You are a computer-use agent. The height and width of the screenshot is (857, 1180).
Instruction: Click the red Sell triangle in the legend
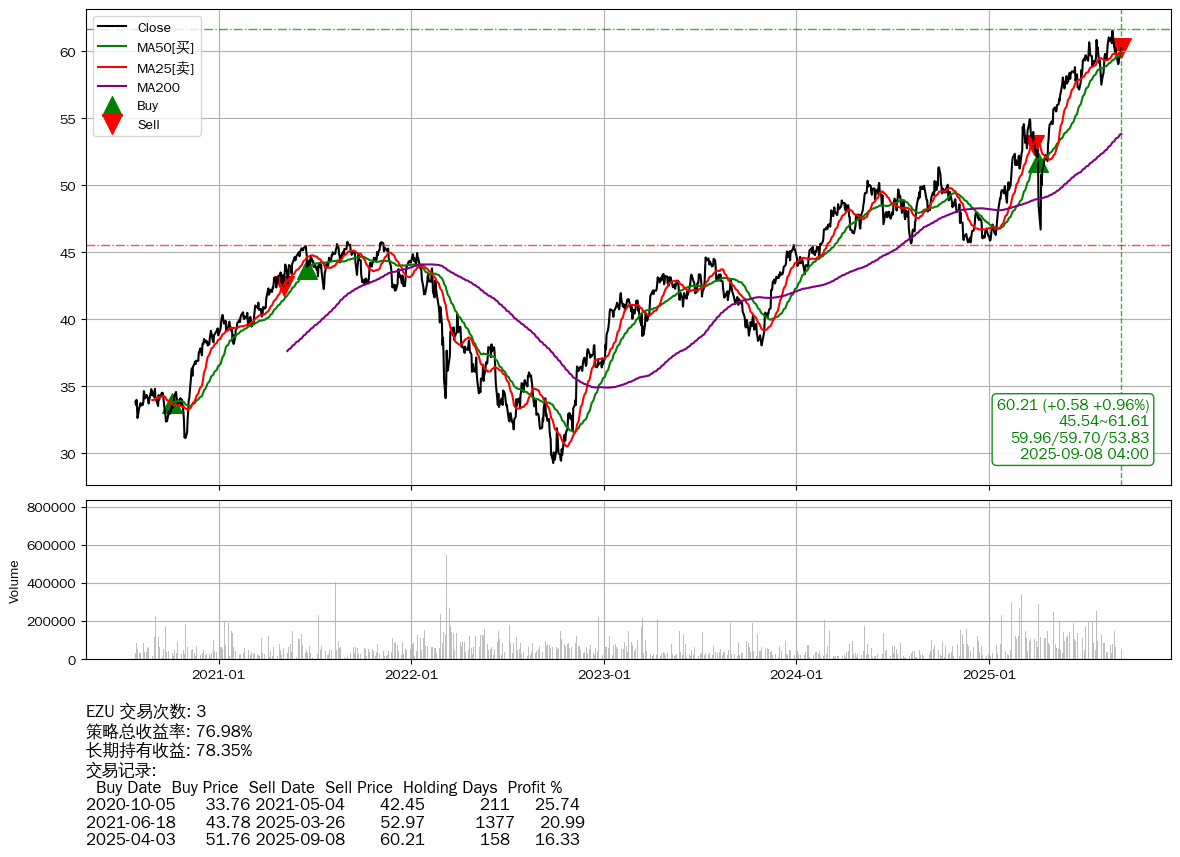click(113, 125)
